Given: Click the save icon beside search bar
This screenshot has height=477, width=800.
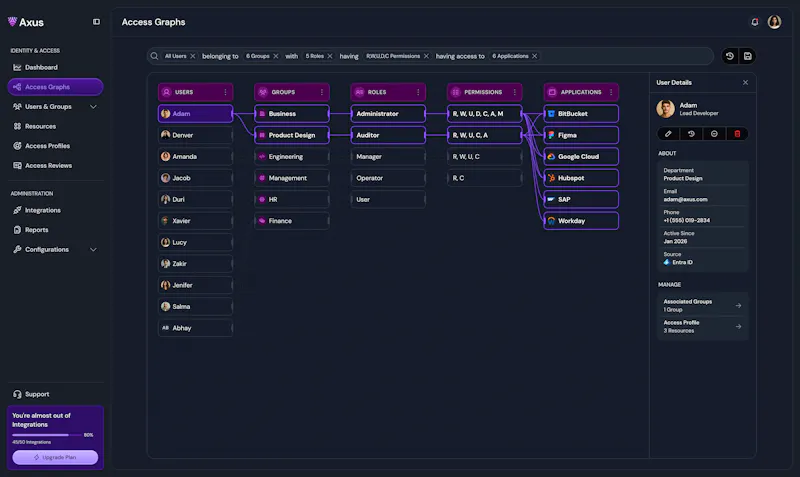Looking at the screenshot, I should click(747, 56).
